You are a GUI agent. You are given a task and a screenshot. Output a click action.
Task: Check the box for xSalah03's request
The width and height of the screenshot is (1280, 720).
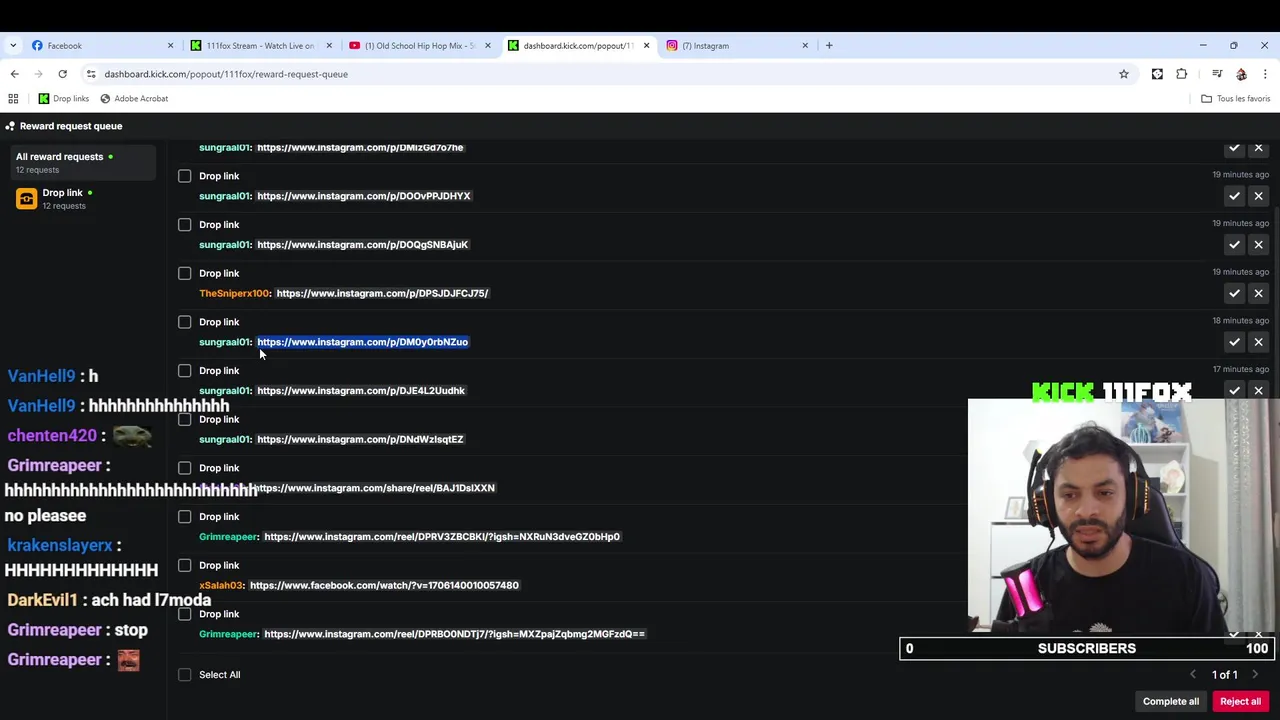(x=185, y=566)
